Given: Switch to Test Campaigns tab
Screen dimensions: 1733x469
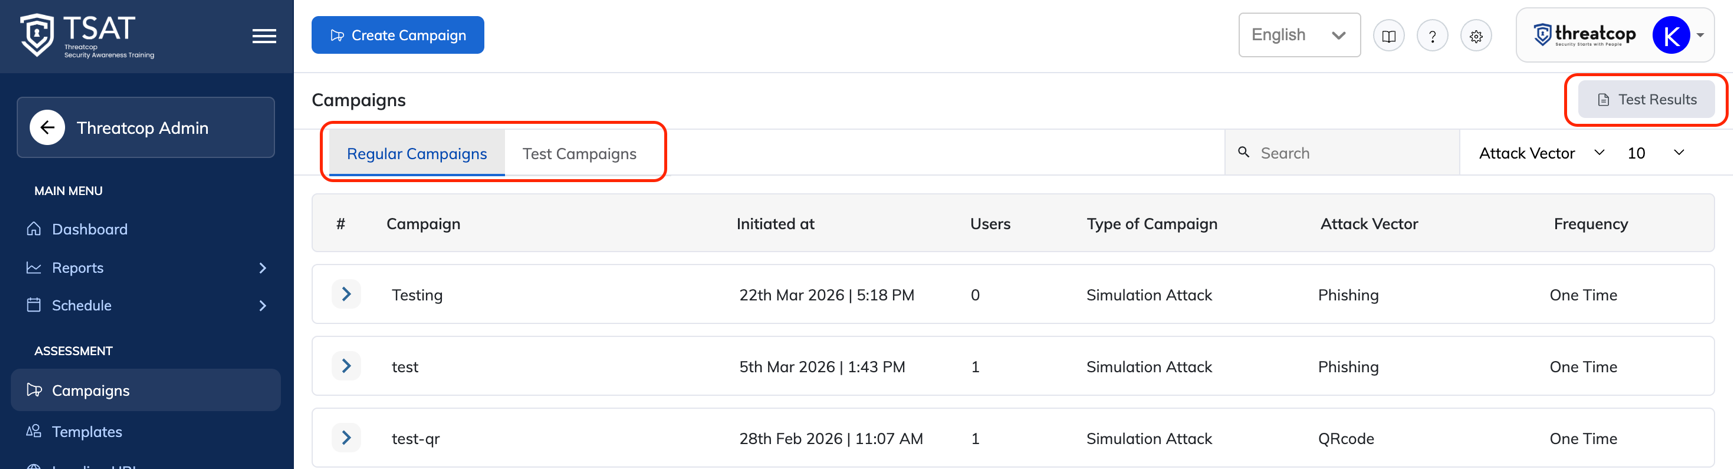Looking at the screenshot, I should (579, 153).
